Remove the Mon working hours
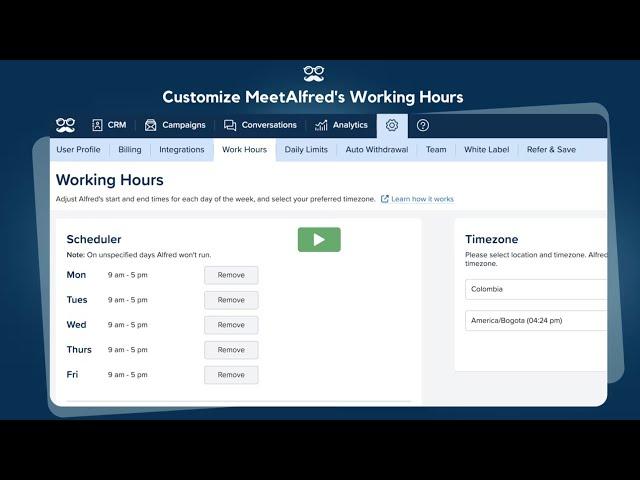The image size is (640, 480). (231, 275)
